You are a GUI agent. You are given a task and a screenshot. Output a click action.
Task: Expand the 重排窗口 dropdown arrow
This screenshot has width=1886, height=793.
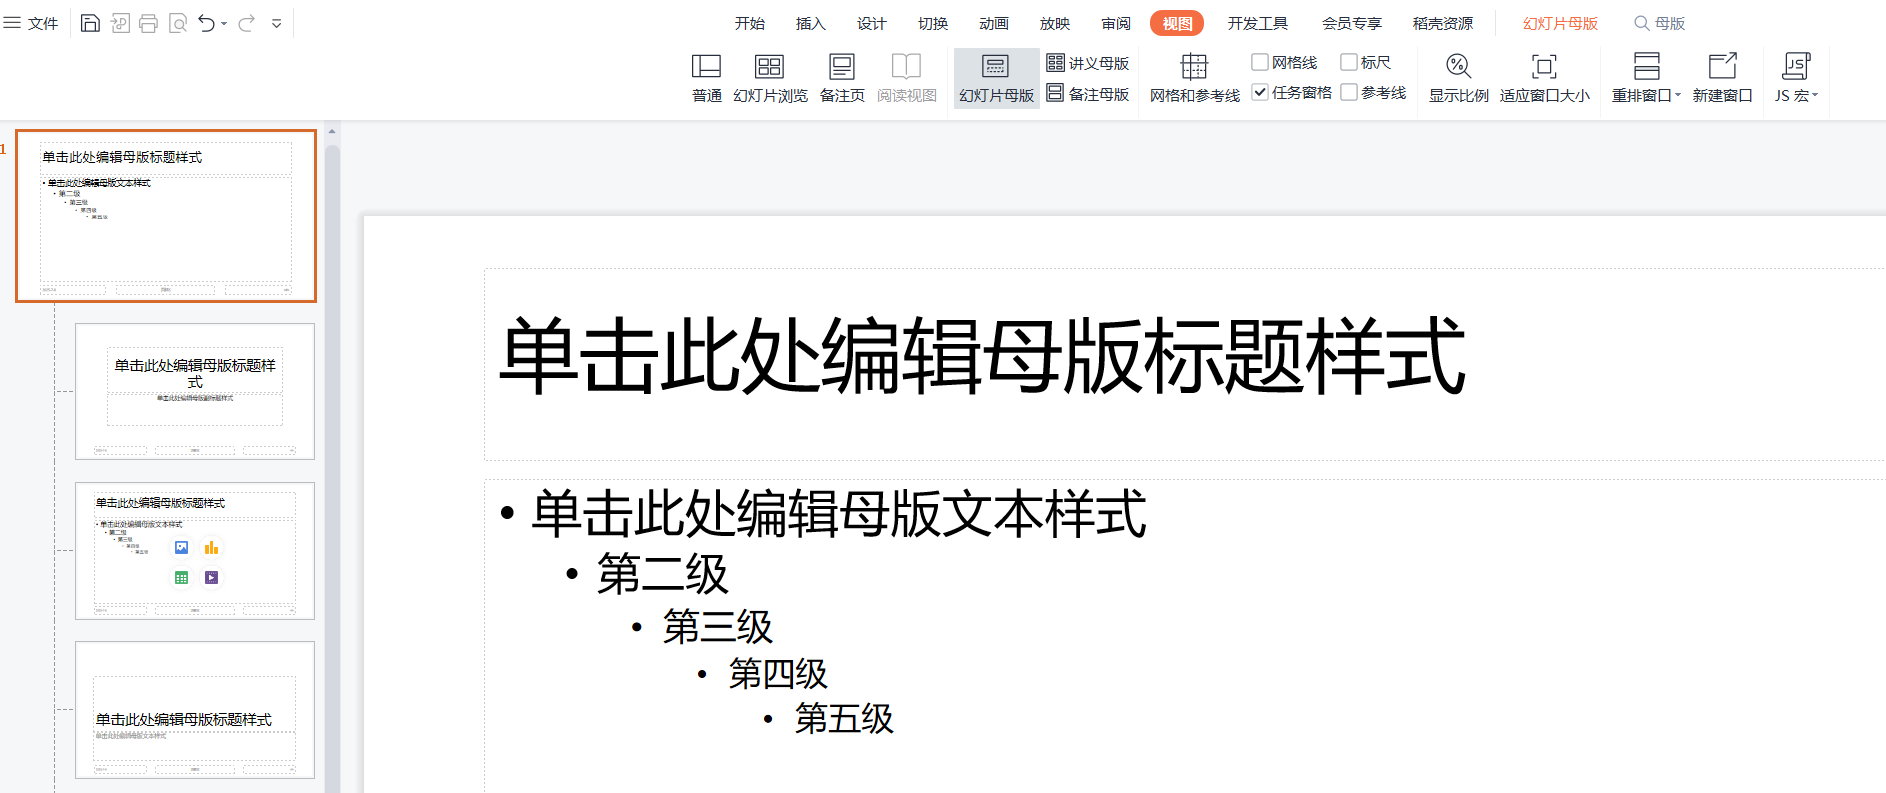coord(1678,96)
